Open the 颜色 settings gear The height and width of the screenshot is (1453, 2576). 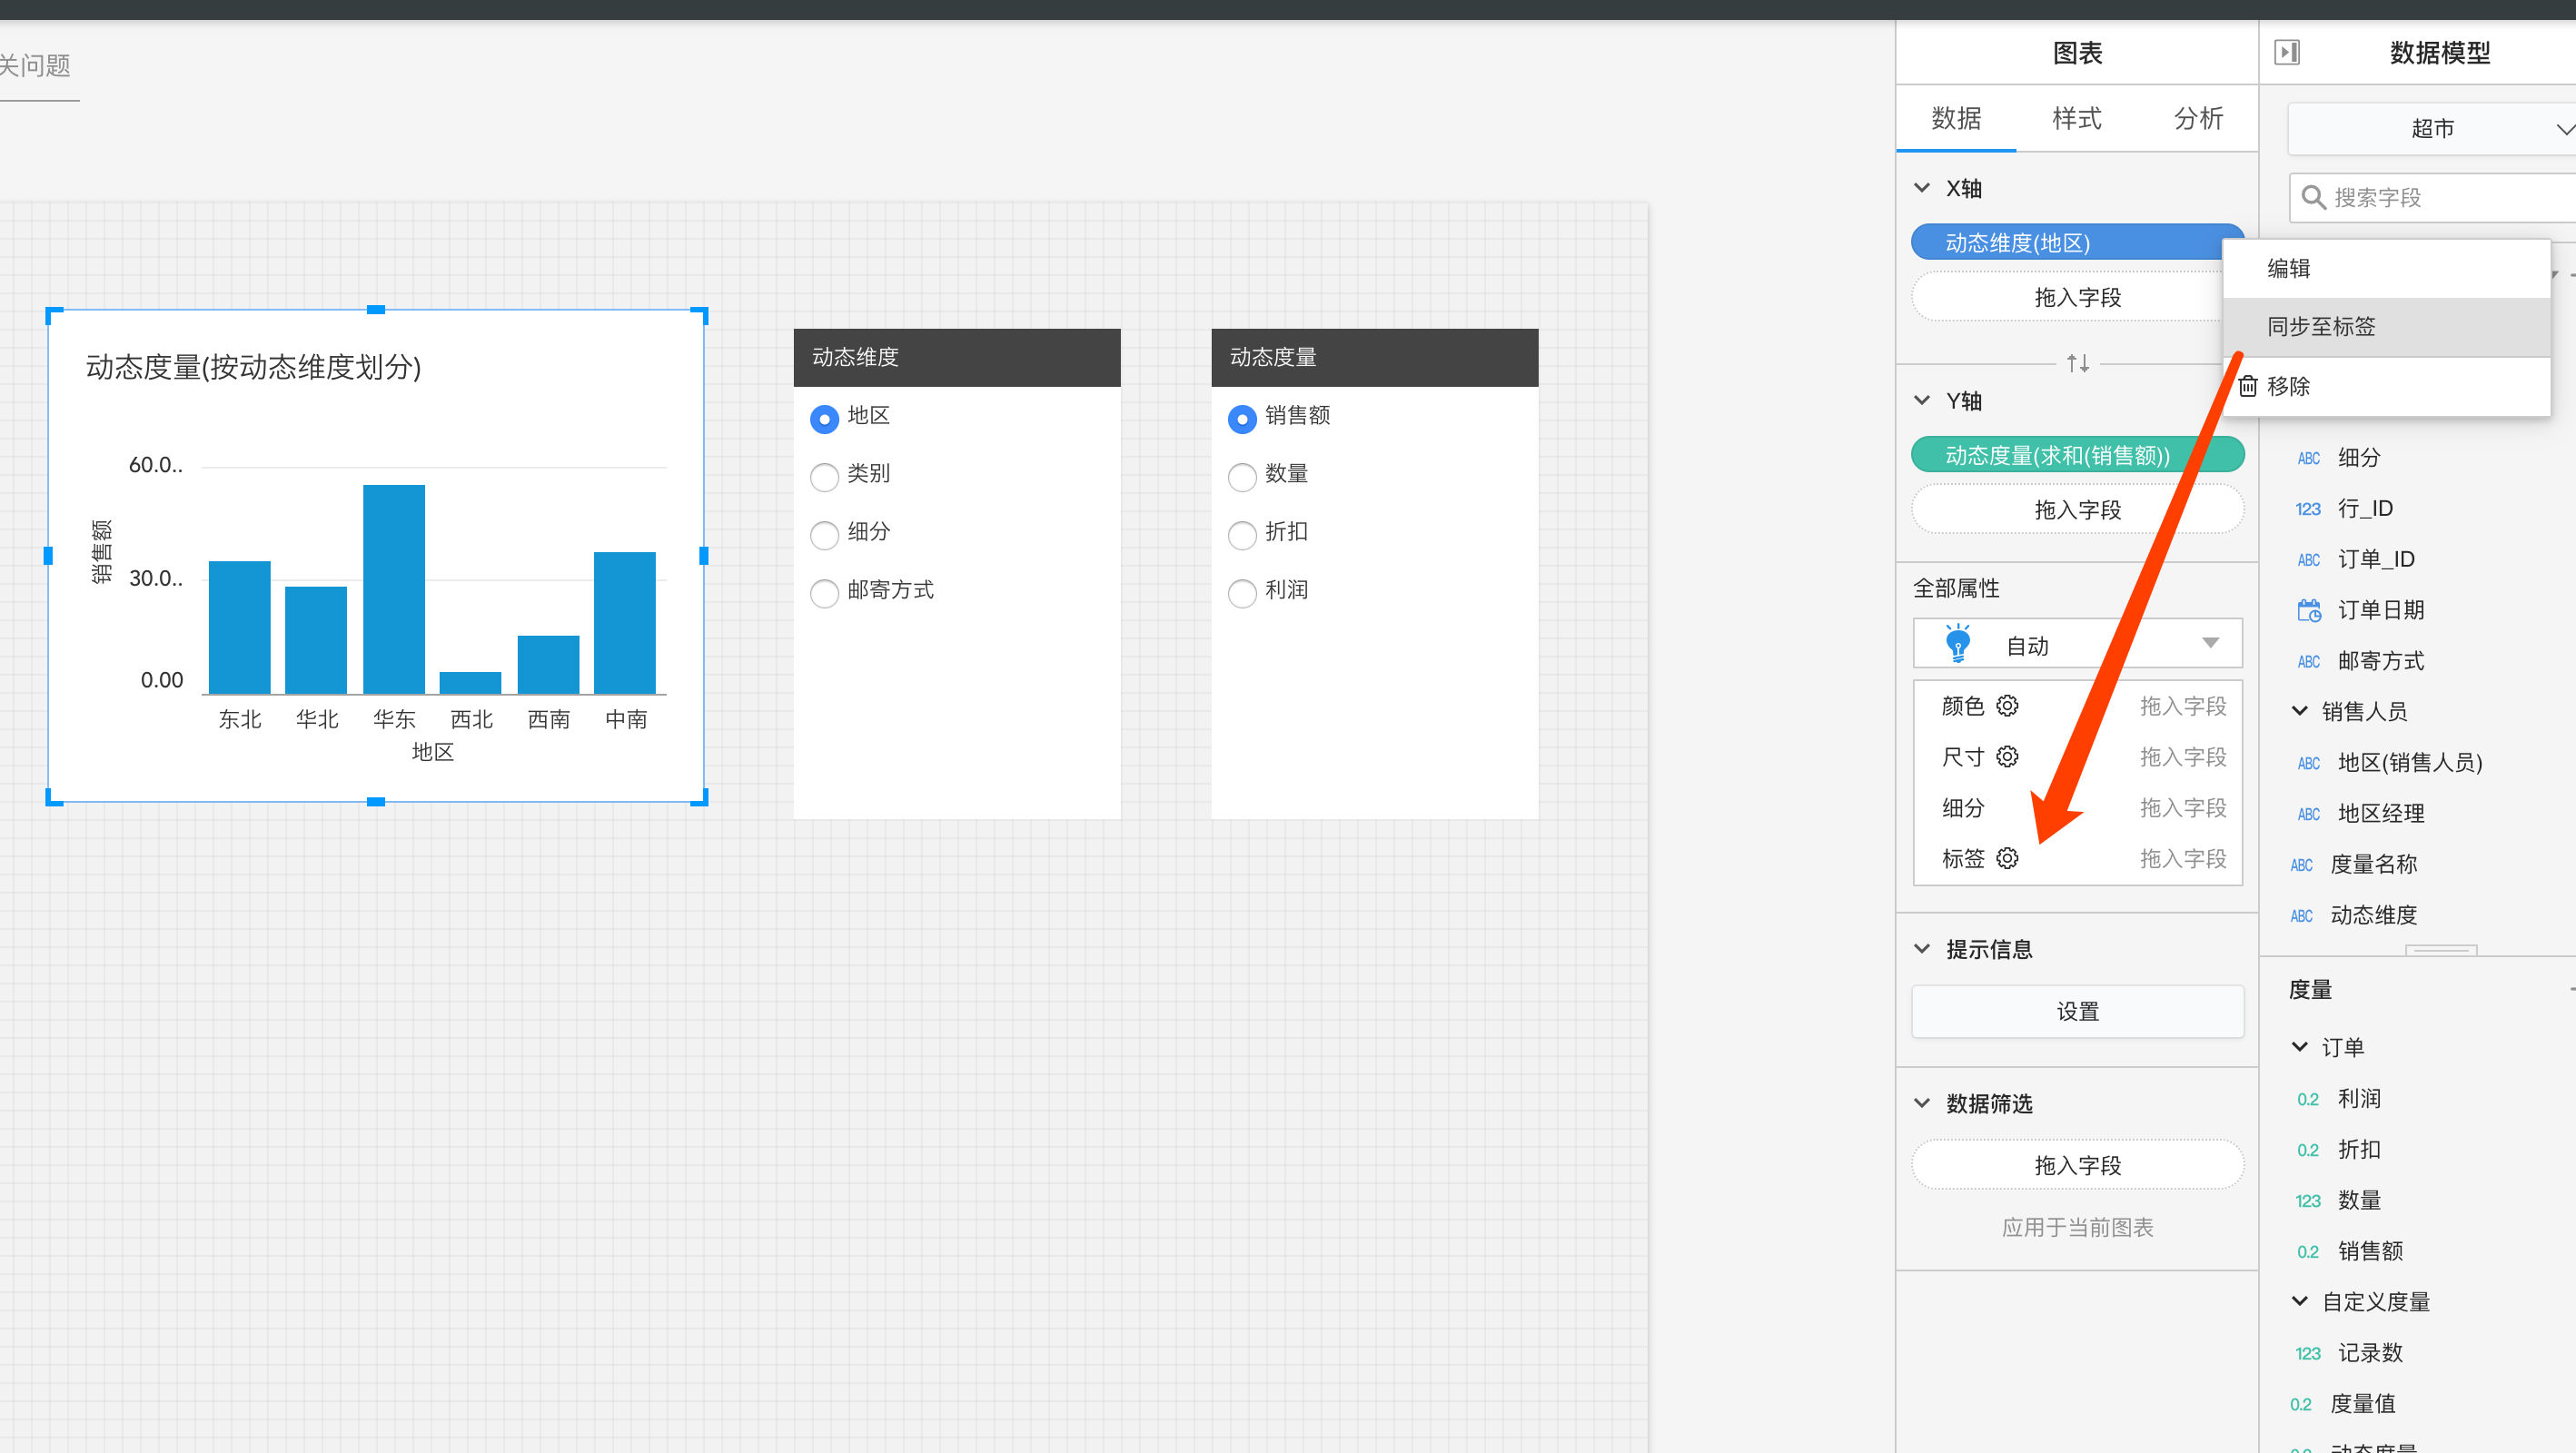tap(2007, 706)
